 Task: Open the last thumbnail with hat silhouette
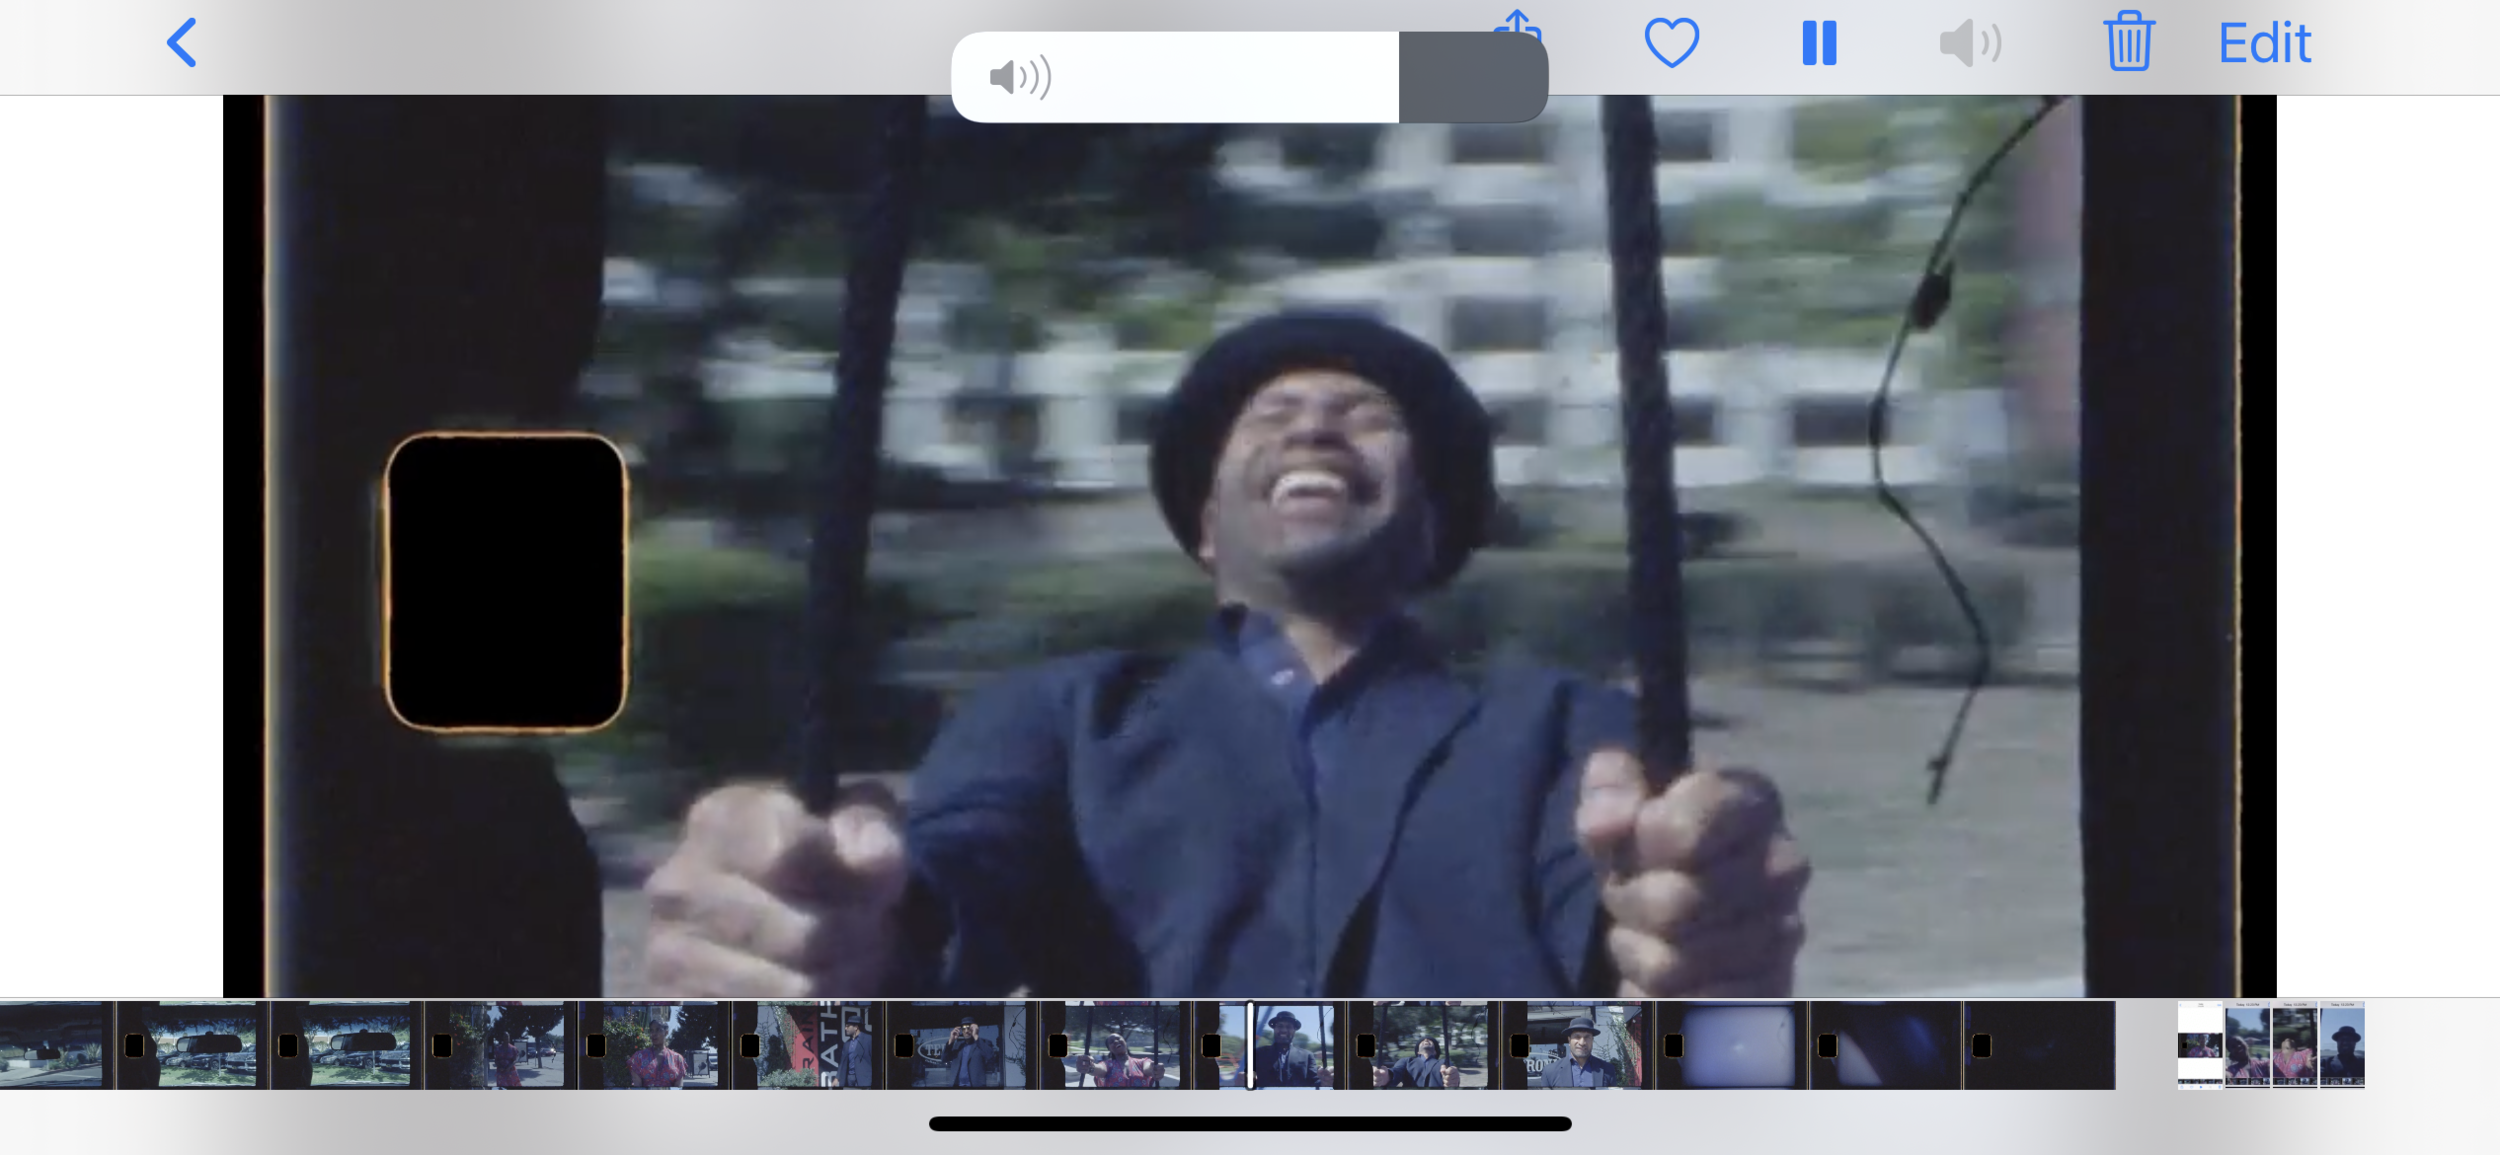2342,1045
